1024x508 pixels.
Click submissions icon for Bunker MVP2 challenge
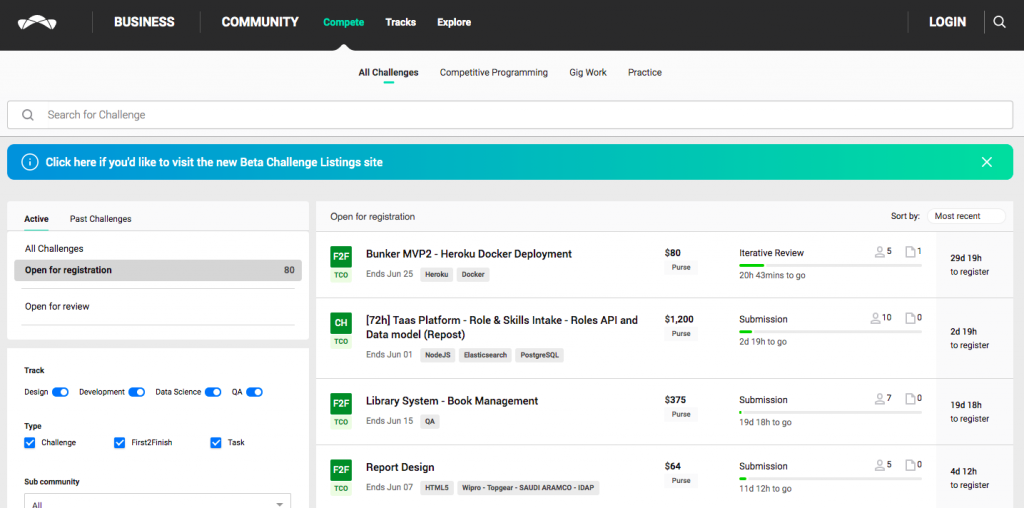(910, 252)
